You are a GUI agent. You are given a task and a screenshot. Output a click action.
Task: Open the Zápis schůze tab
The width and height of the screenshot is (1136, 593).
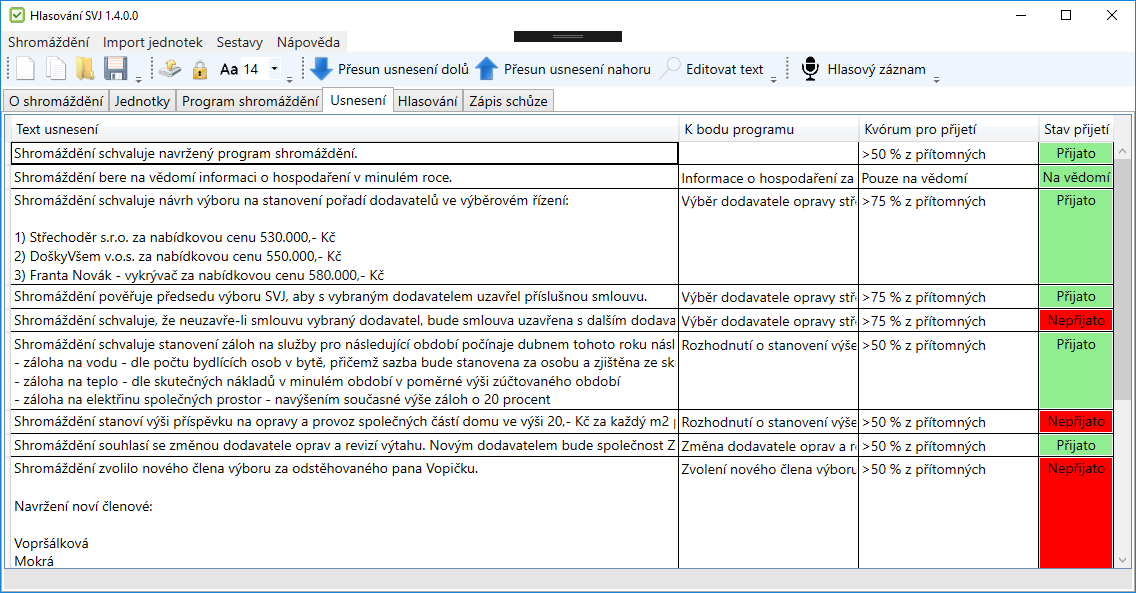(509, 101)
